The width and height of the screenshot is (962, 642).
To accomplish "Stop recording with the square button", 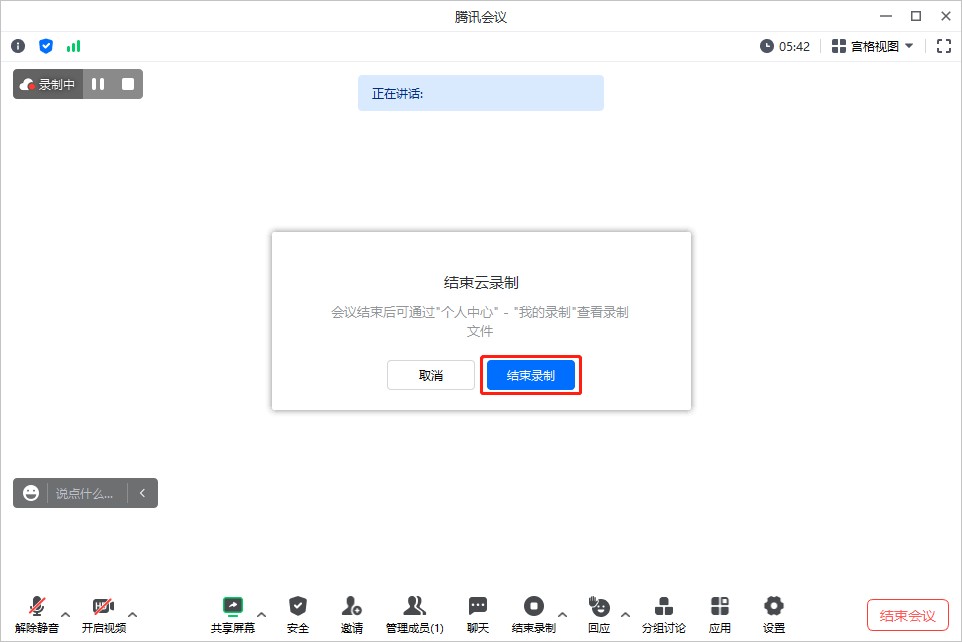I will [x=128, y=84].
